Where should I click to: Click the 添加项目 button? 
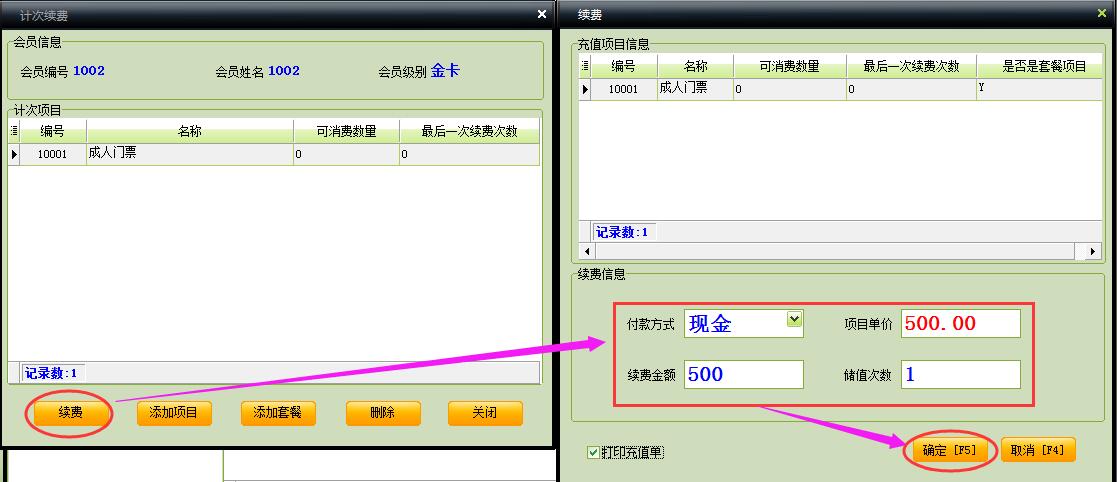174,413
